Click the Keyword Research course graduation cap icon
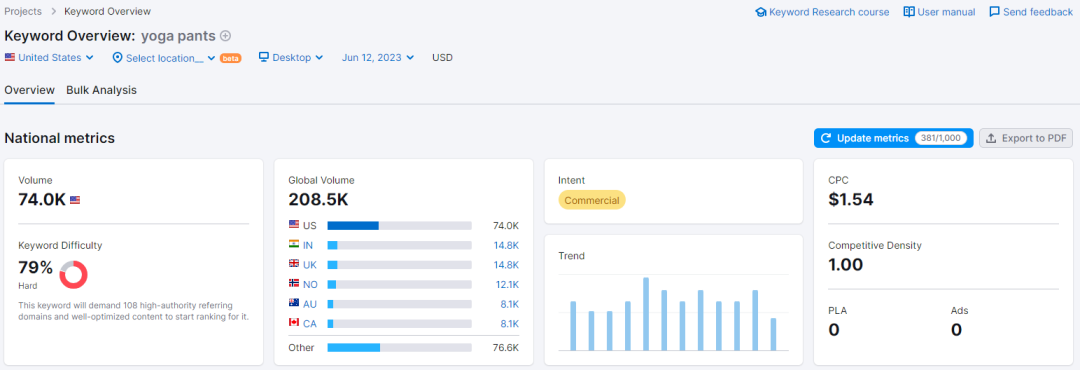The width and height of the screenshot is (1080, 370). click(x=761, y=12)
